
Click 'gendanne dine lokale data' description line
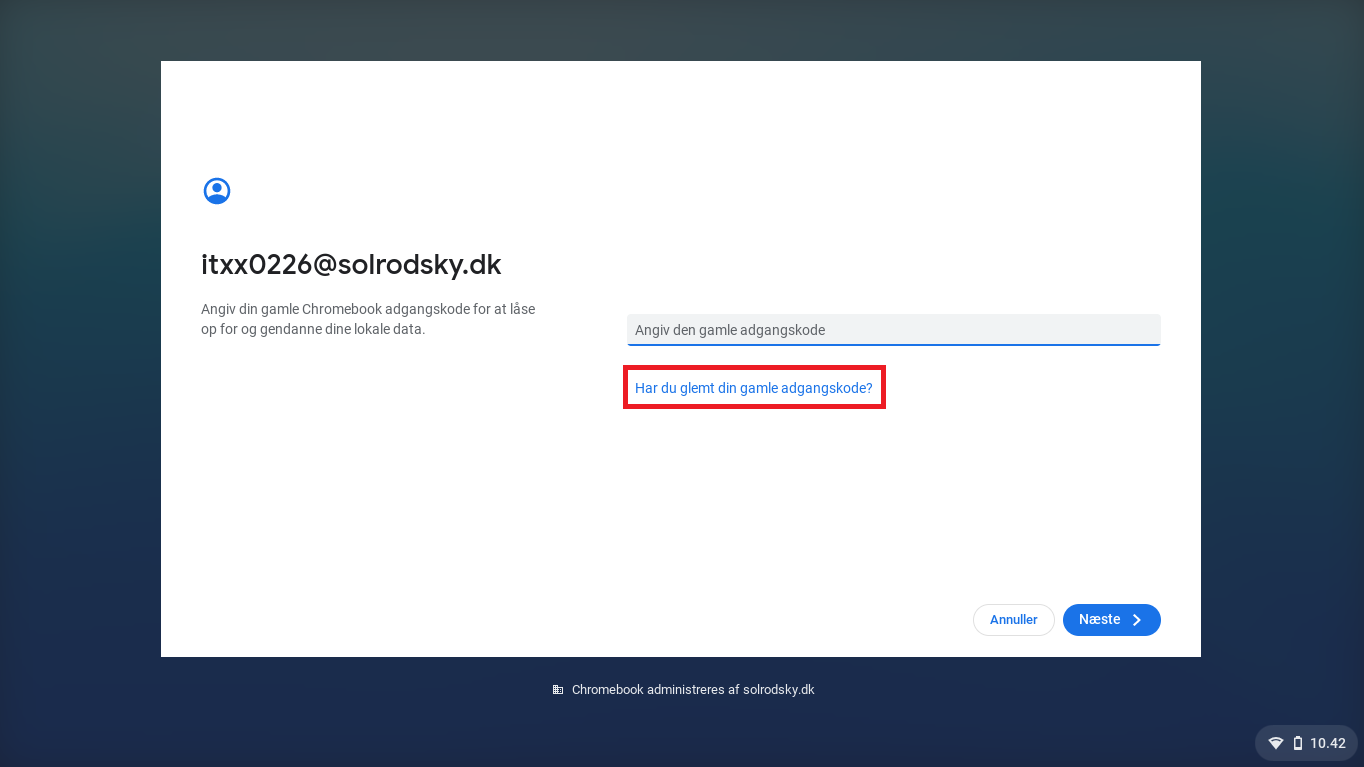click(x=340, y=329)
